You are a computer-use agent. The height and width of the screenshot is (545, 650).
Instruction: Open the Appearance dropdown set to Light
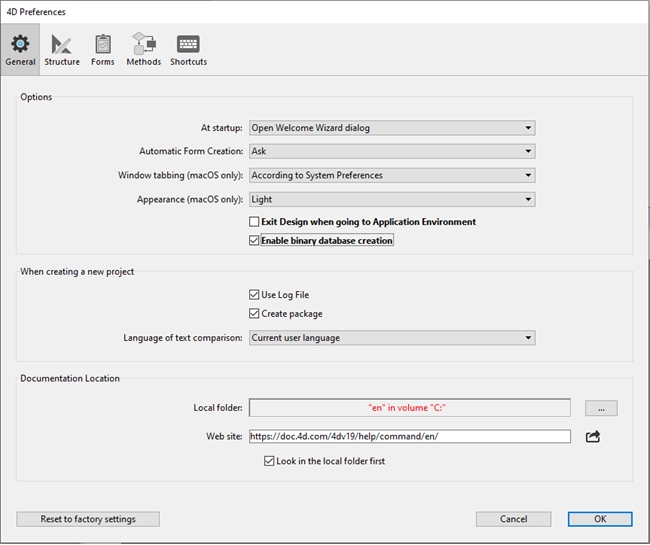pos(391,199)
